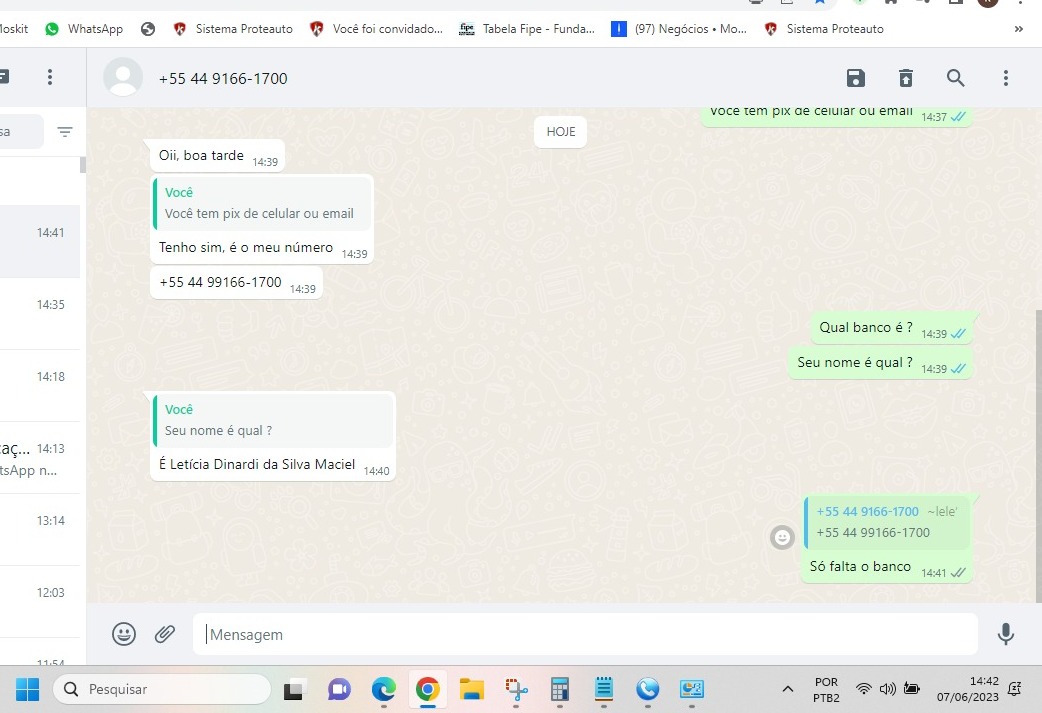React to the 'Só falta o banco' message
1042x713 pixels.
[782, 538]
